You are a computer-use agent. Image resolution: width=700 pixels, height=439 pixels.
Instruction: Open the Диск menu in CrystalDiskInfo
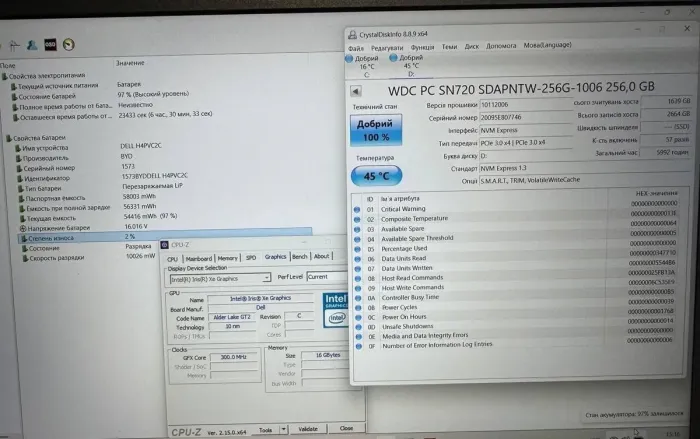pyautogui.click(x=472, y=46)
